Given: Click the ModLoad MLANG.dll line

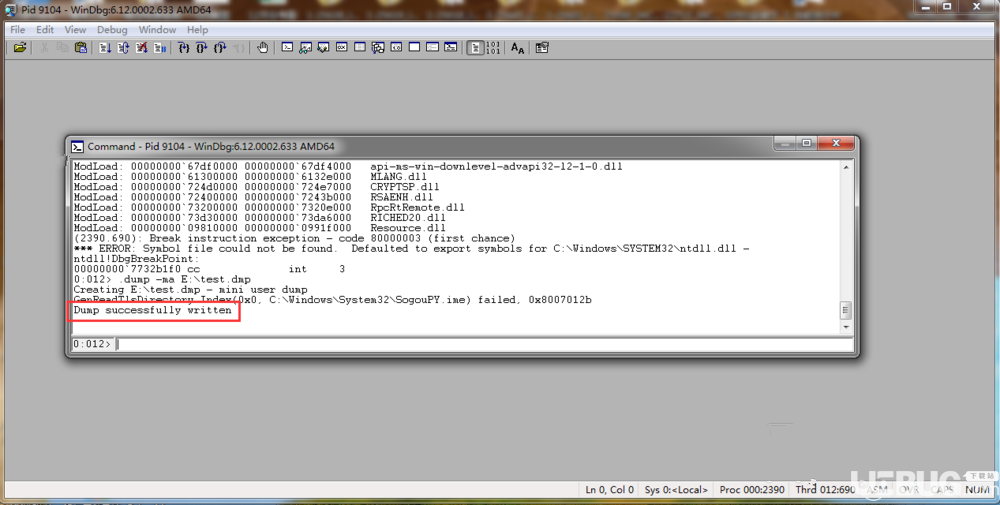Looking at the screenshot, I should pos(250,177).
